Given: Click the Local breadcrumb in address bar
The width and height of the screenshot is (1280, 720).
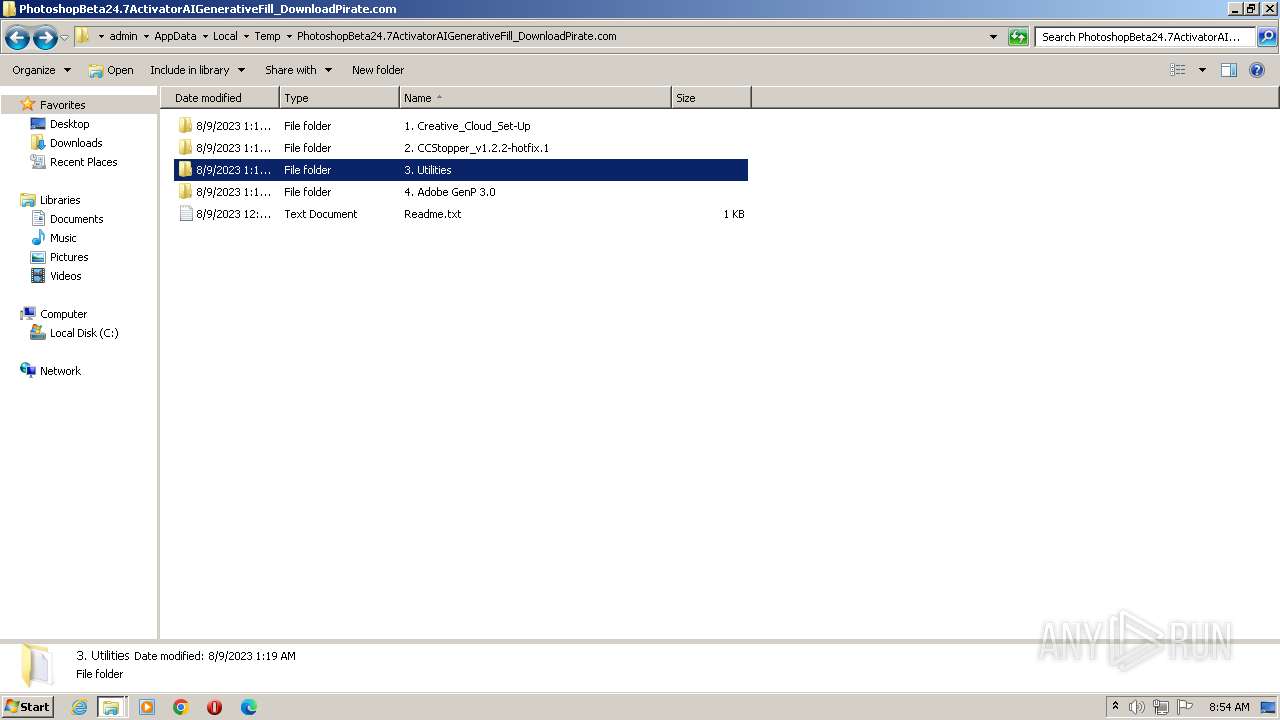Looking at the screenshot, I should 225,36.
